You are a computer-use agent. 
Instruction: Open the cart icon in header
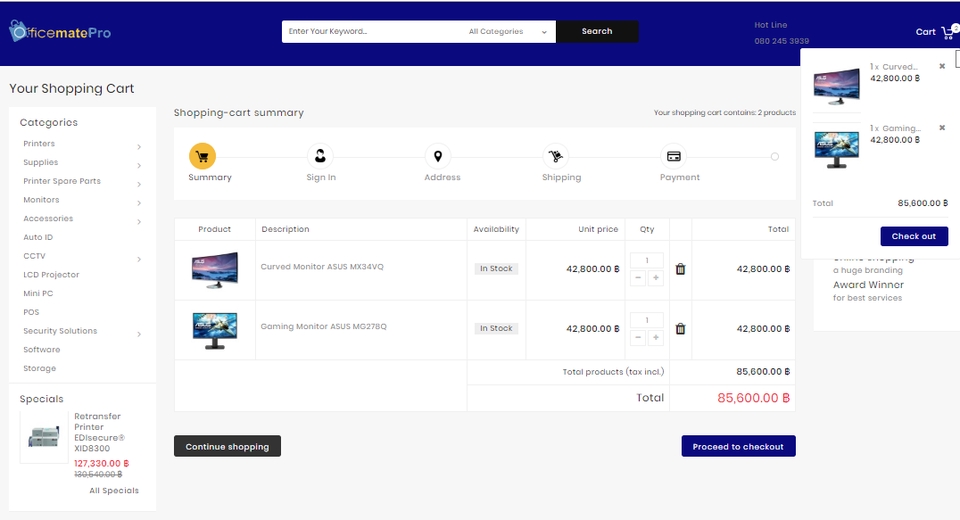[949, 31]
